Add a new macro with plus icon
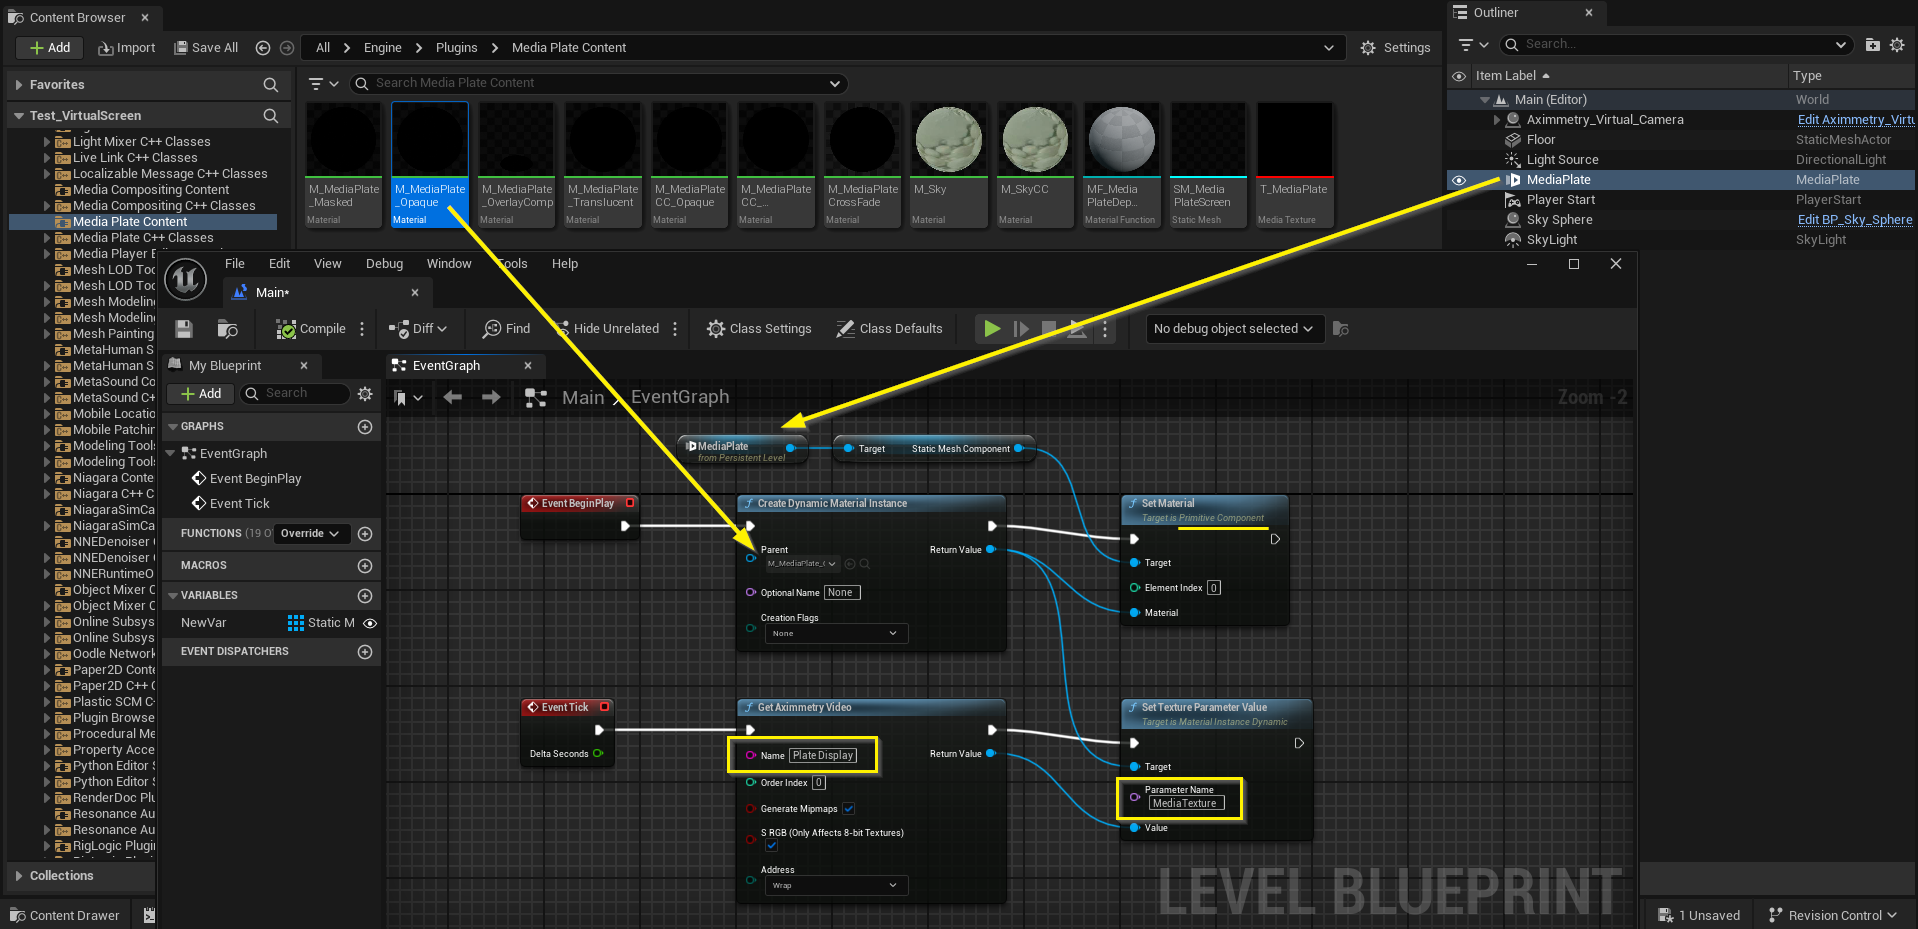The image size is (1918, 929). click(x=365, y=566)
